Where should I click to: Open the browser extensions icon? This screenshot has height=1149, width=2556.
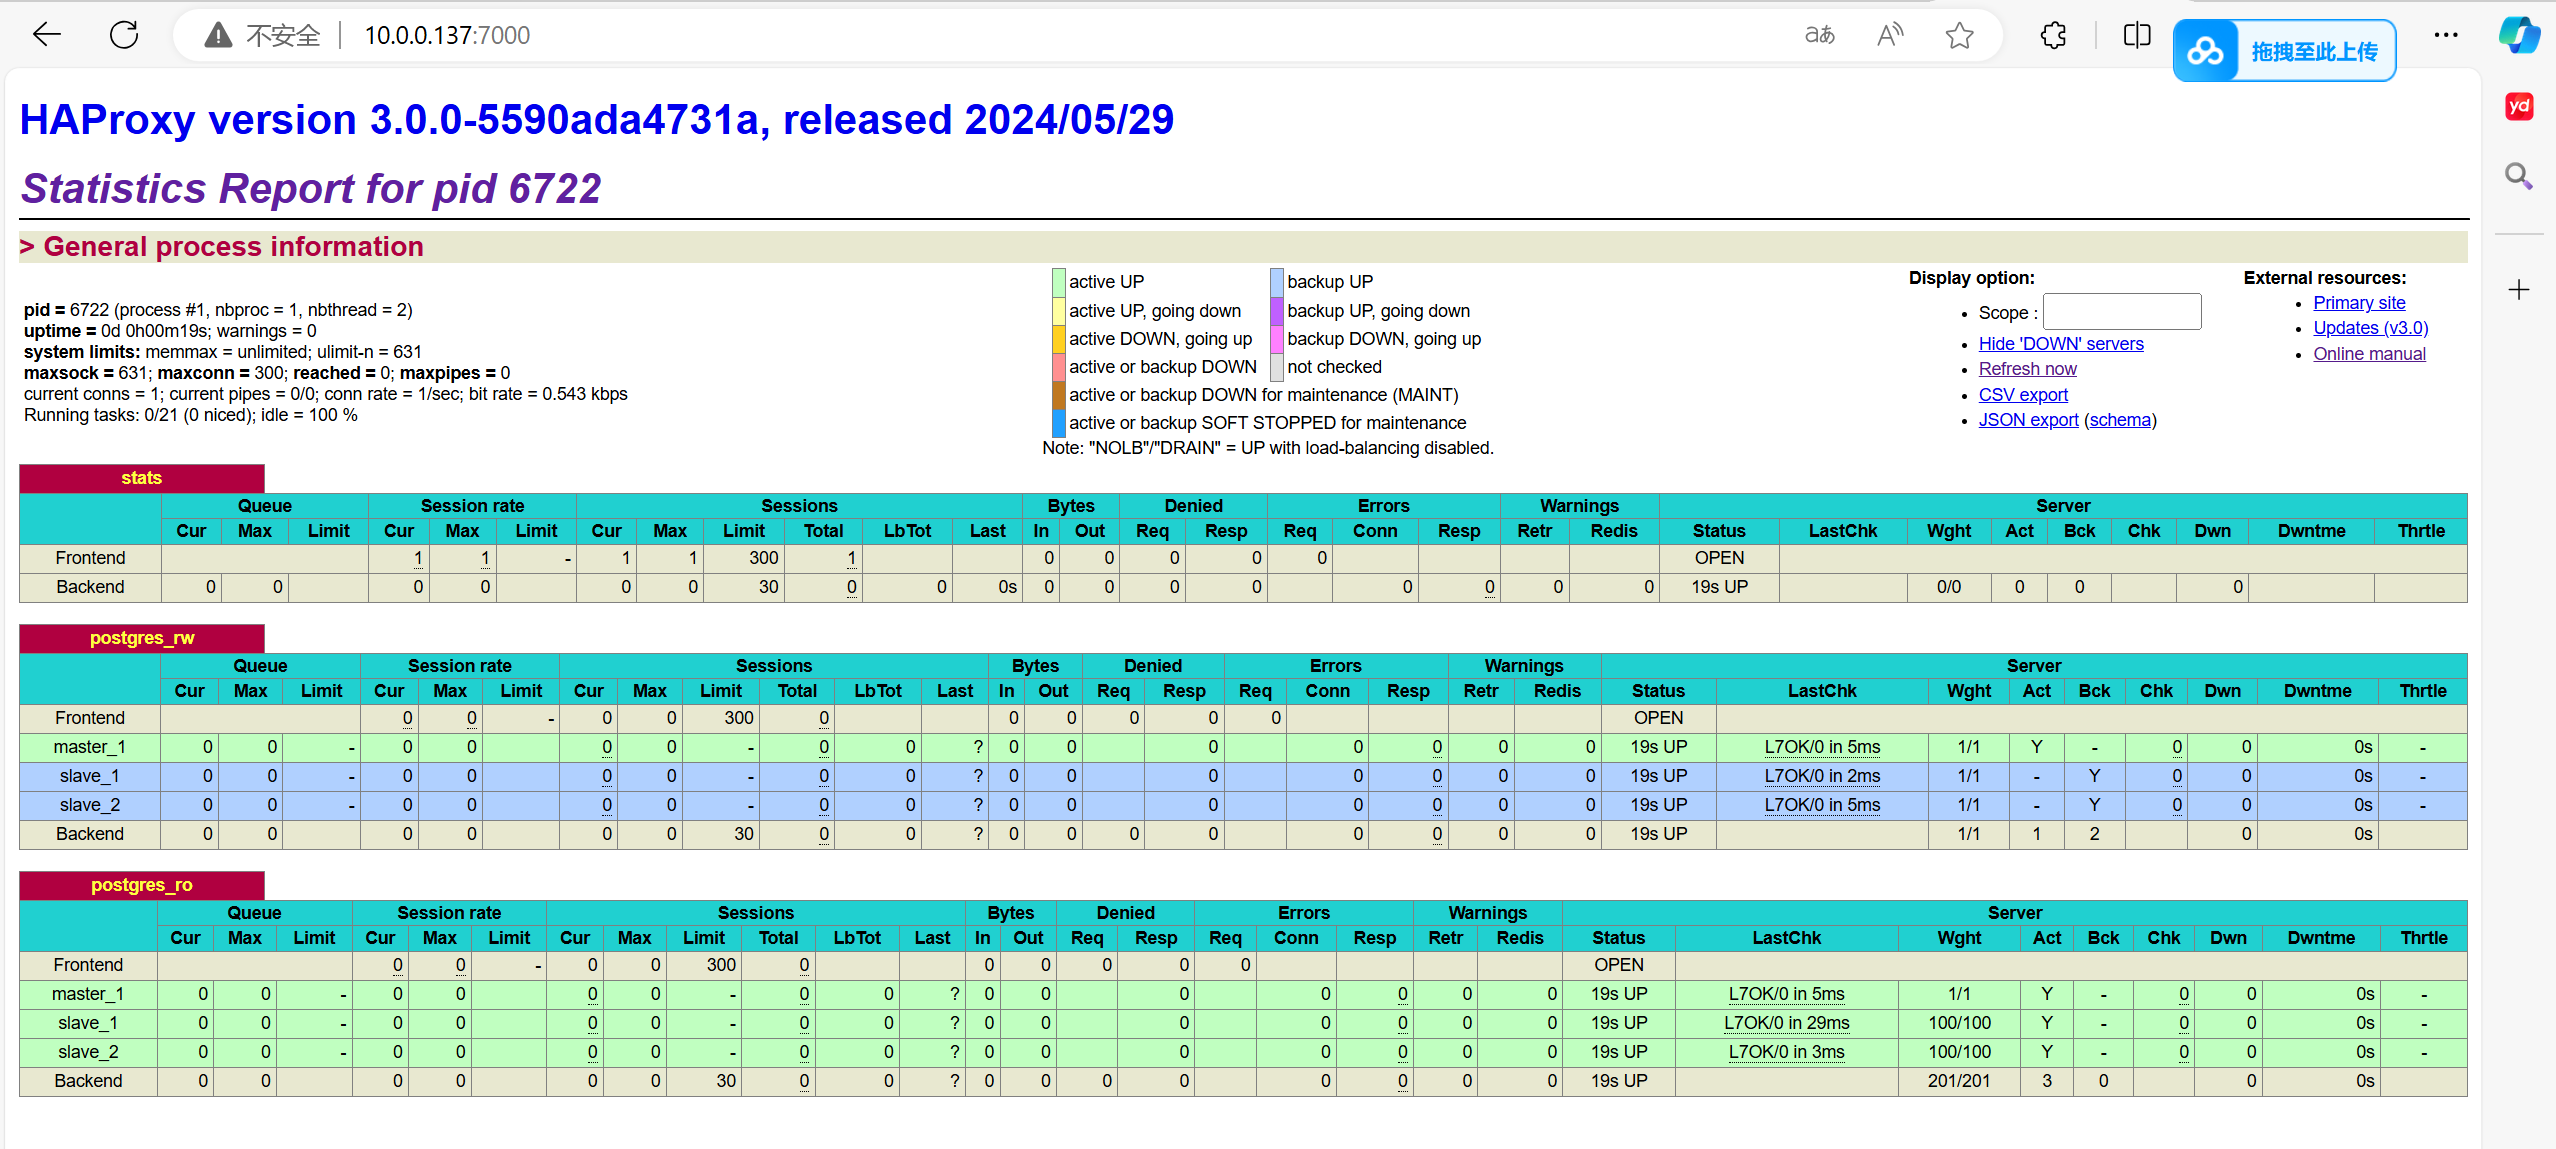tap(2053, 36)
